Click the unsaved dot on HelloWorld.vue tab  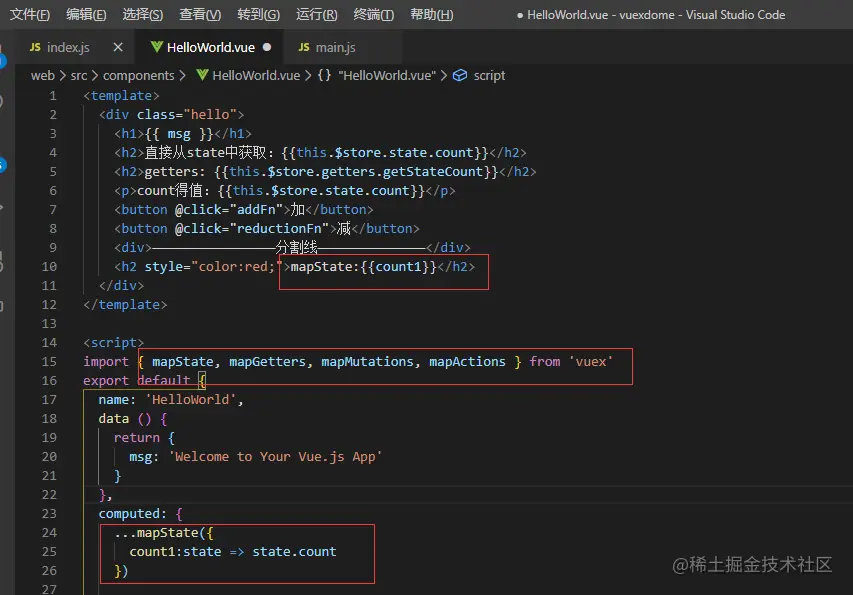[x=267, y=47]
